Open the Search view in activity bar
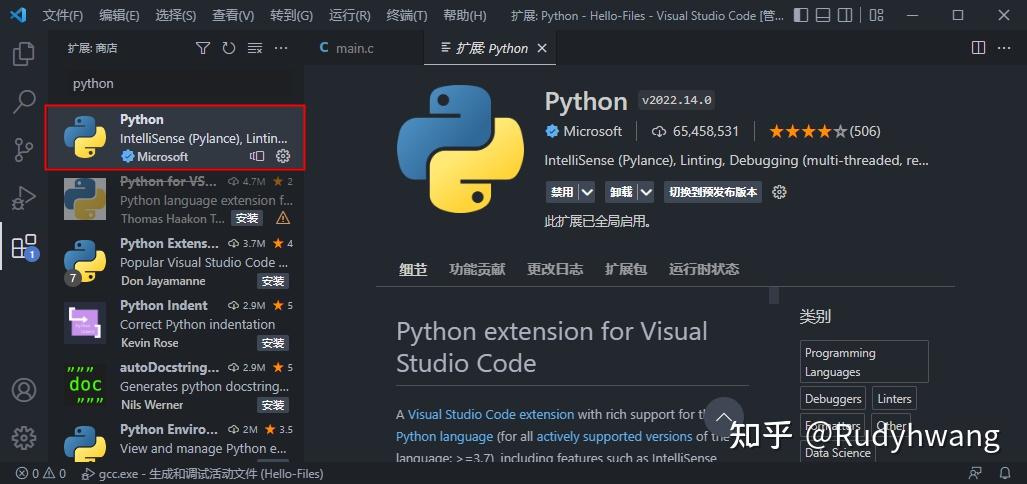This screenshot has width=1027, height=484. pos(24,102)
